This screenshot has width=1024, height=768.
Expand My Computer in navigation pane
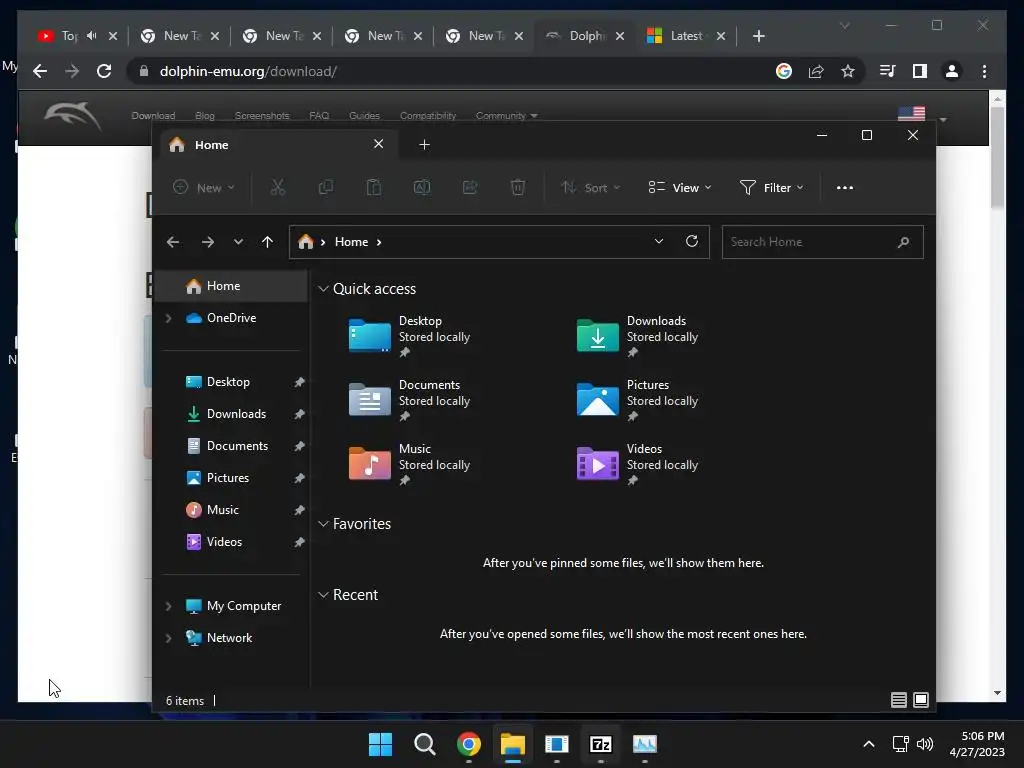pos(168,606)
